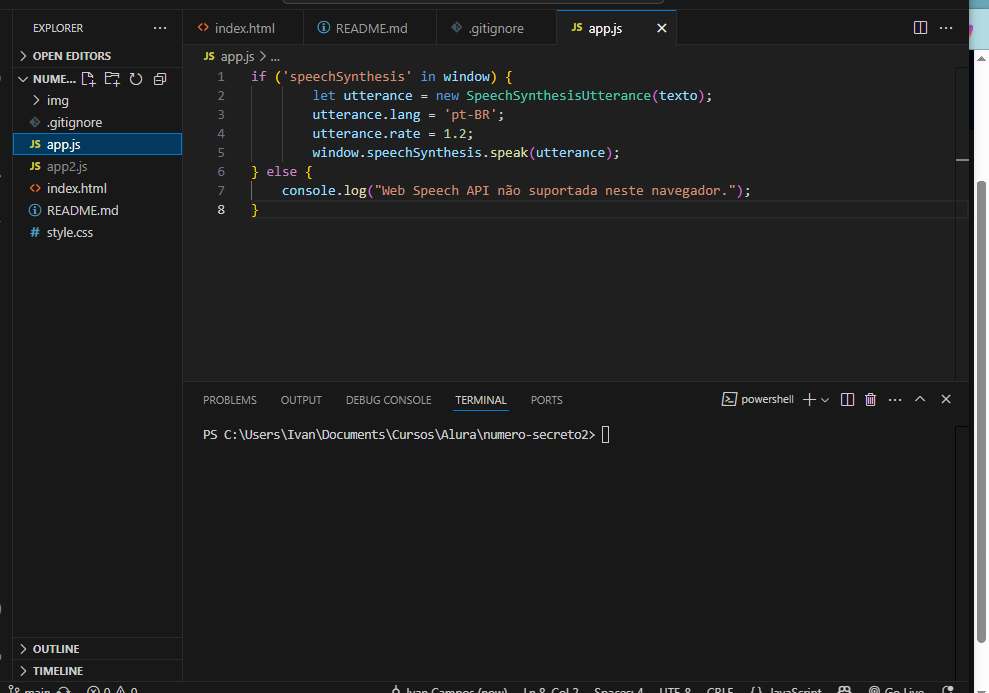Collapse all folders in explorer
The width and height of the screenshot is (989, 693).
[160, 79]
